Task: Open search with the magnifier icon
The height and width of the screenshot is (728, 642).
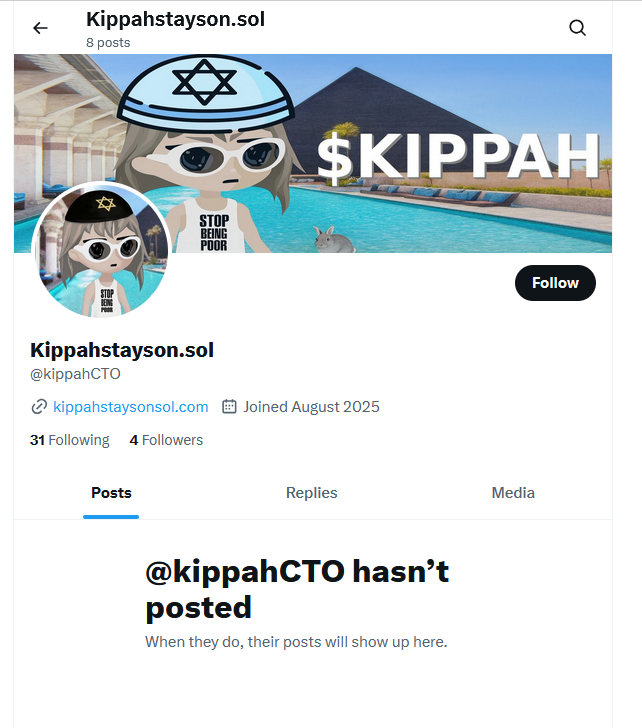Action: pos(577,28)
